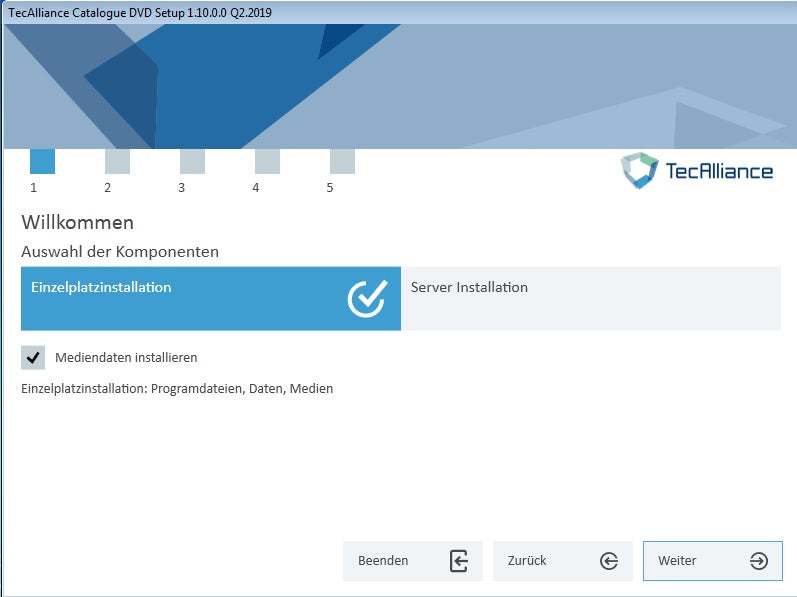Select the highlighted step 1 indicator square
Image resolution: width=797 pixels, height=597 pixels.
pyautogui.click(x=42, y=161)
